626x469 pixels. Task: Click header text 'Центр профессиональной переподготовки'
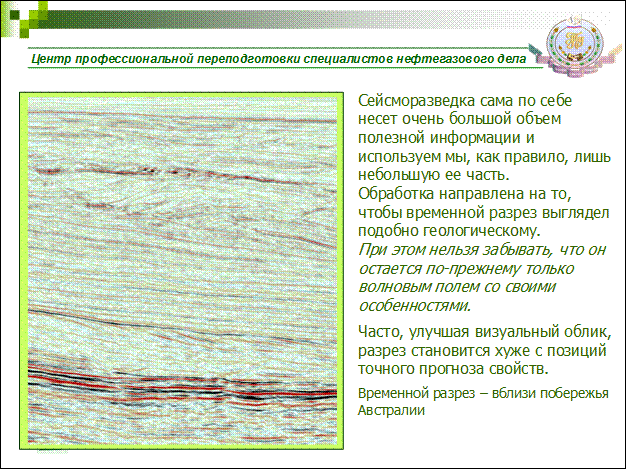pyautogui.click(x=166, y=59)
